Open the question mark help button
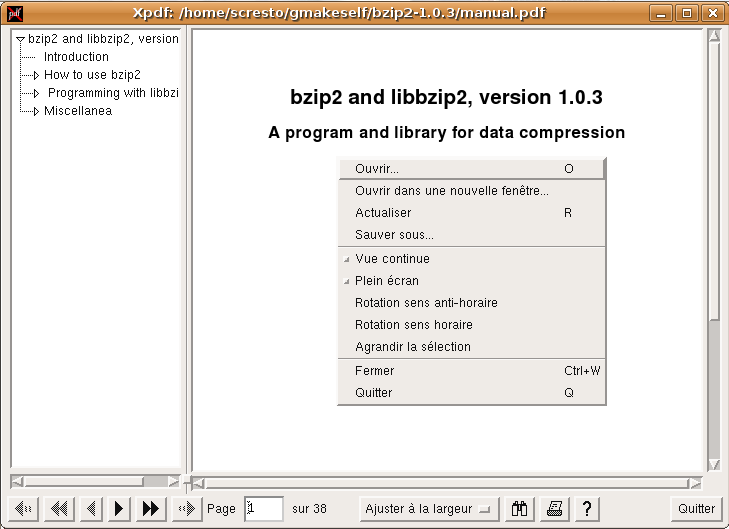The height and width of the screenshot is (529, 729). pos(587,509)
